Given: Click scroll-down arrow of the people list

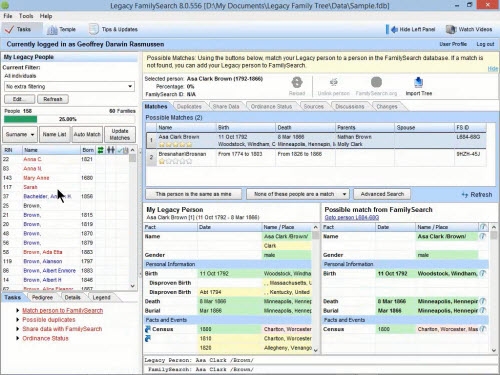Looking at the screenshot, I should point(132,286).
